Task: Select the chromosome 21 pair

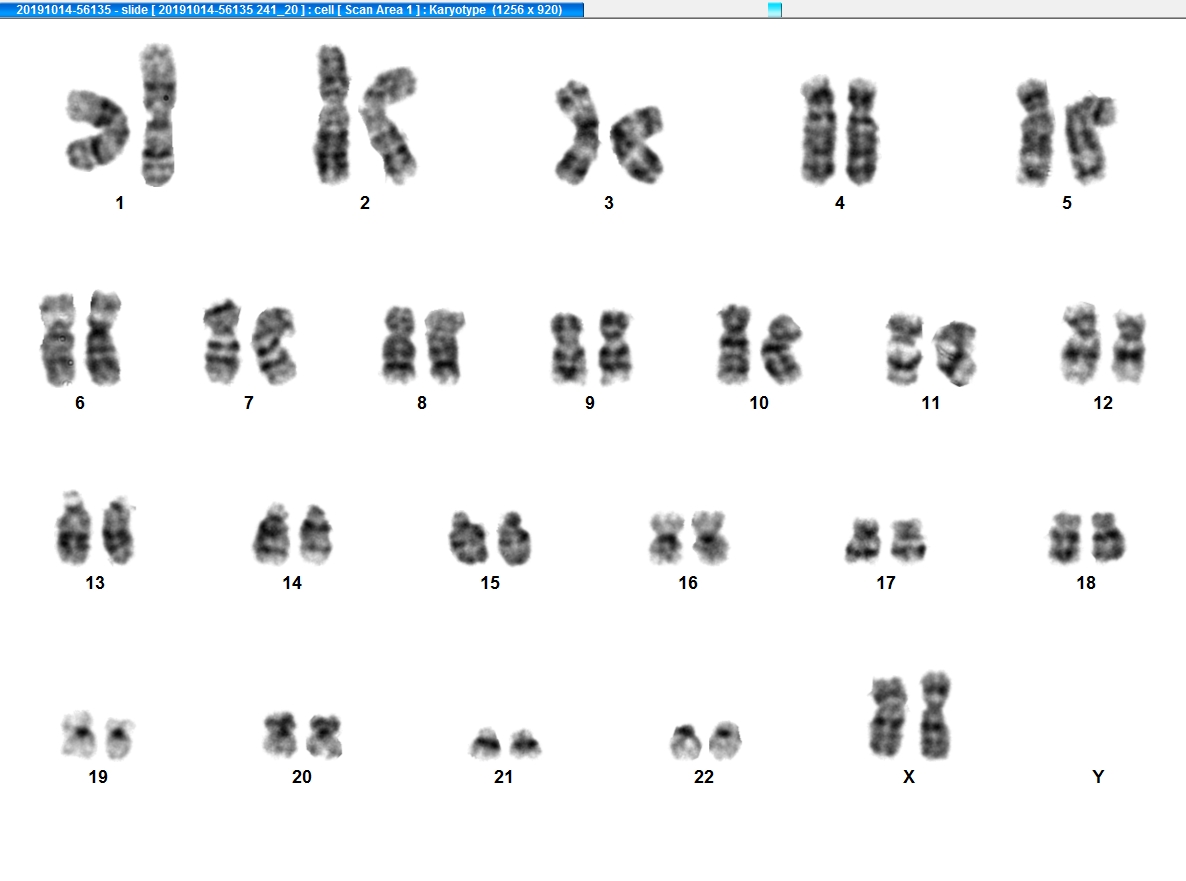Action: tap(505, 743)
